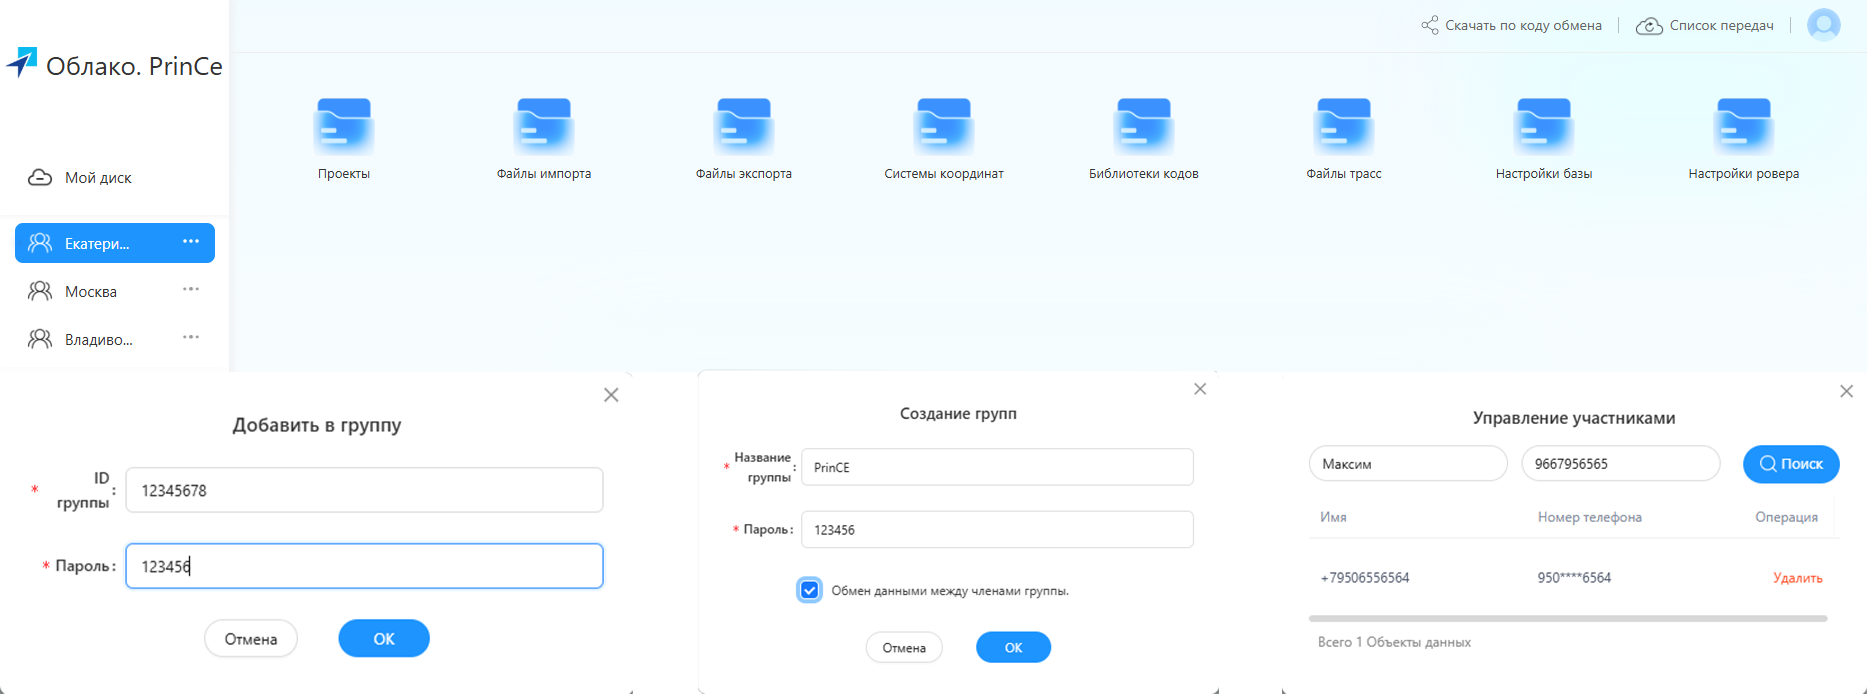Click the user avatar icon
Screen dimensions: 1867x694
pos(1824,25)
